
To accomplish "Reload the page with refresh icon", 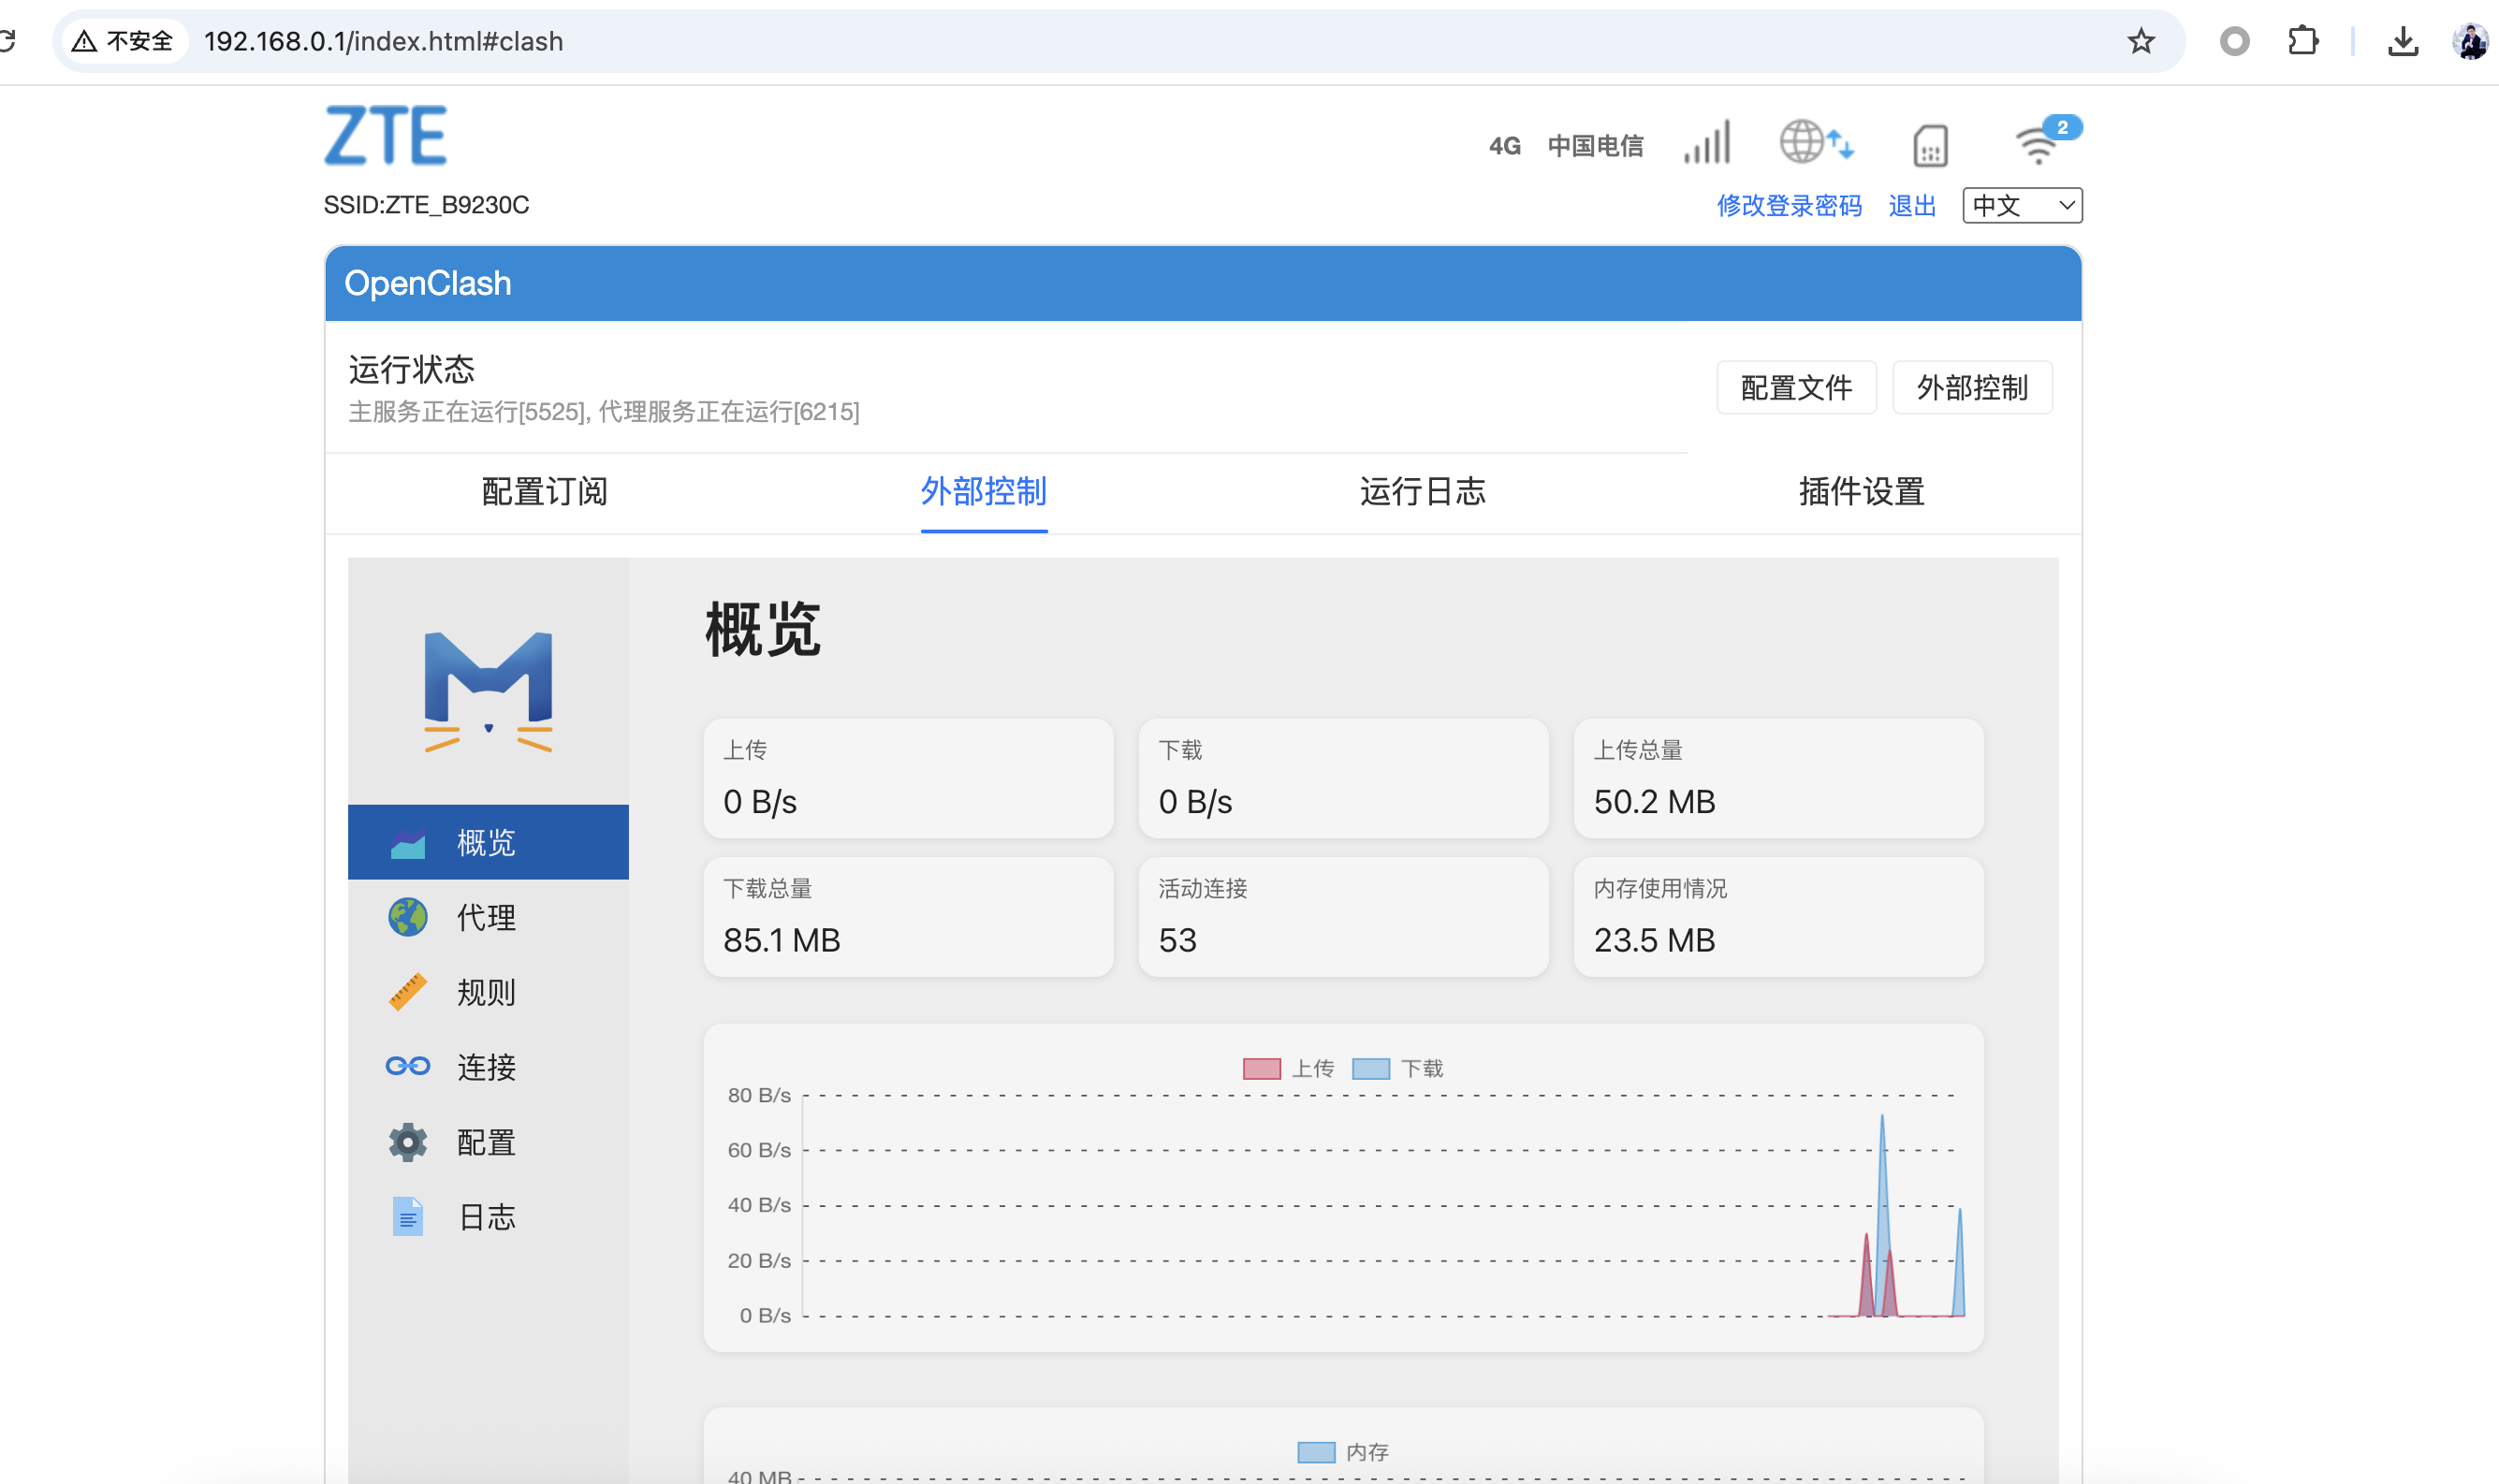I will click(x=6, y=41).
